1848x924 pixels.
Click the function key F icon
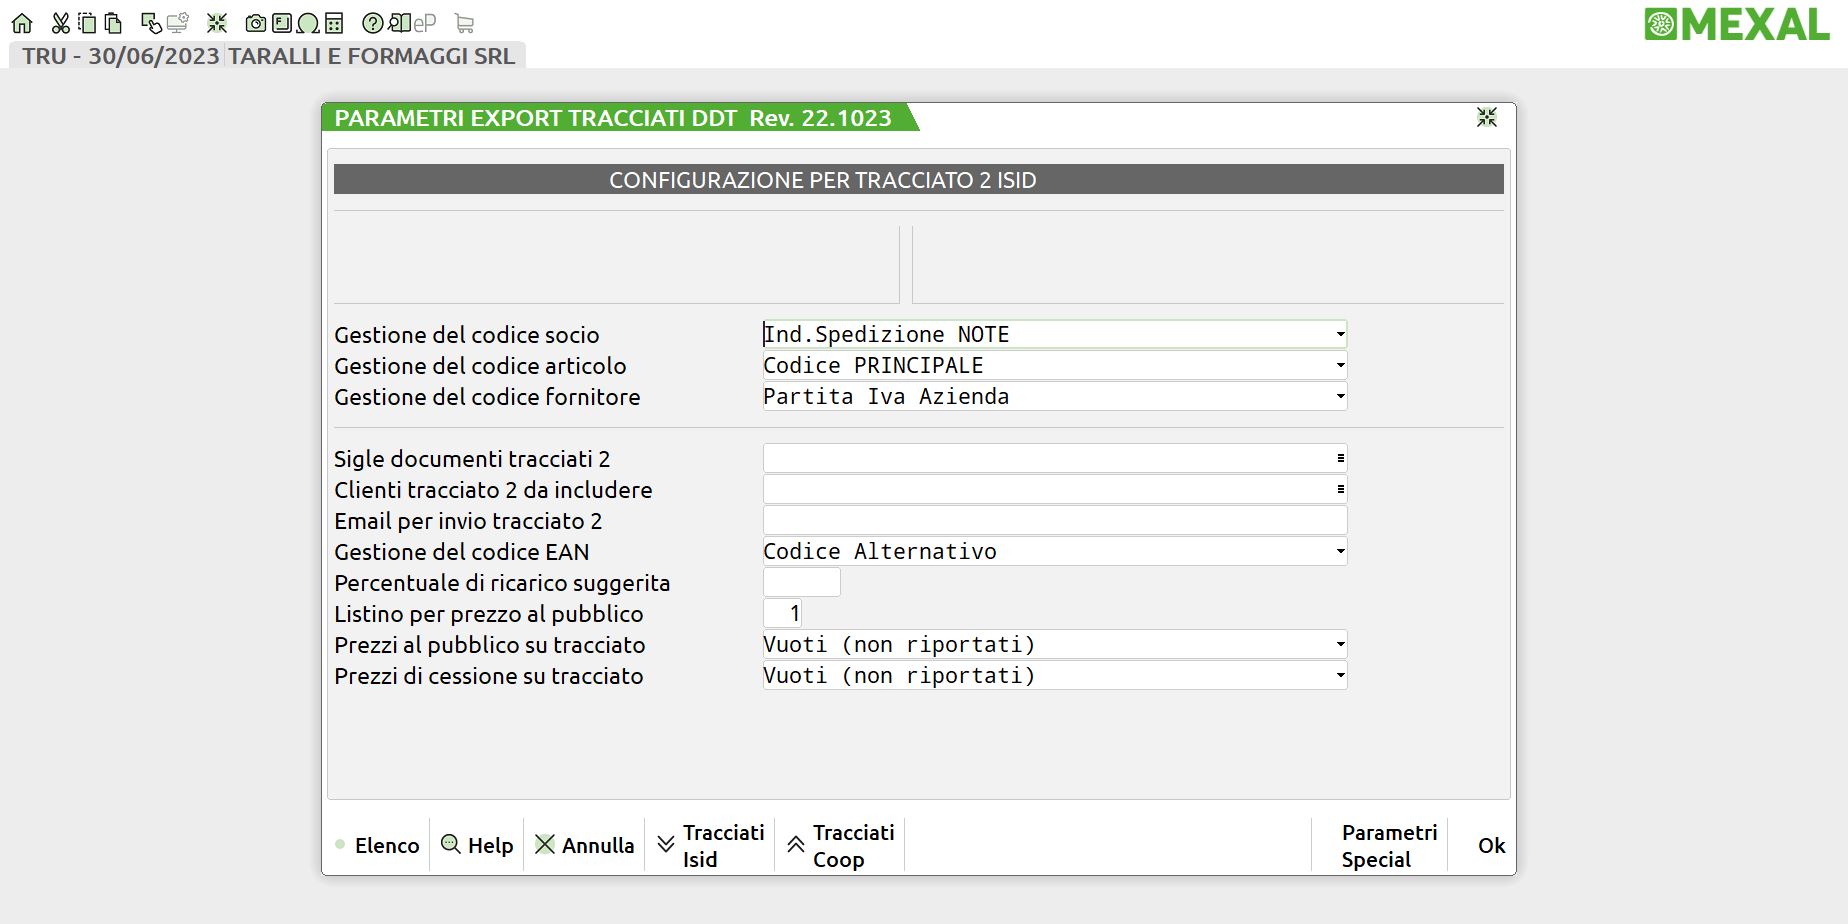[282, 23]
